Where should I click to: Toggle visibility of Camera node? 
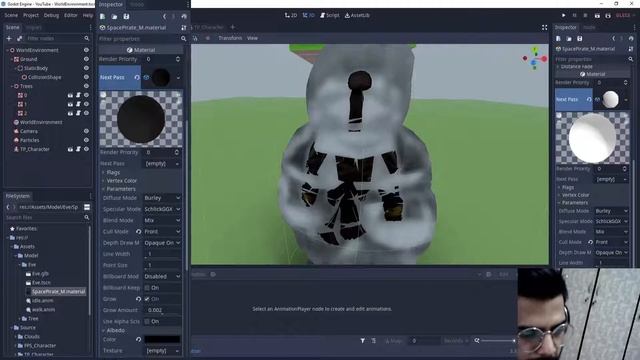86,131
